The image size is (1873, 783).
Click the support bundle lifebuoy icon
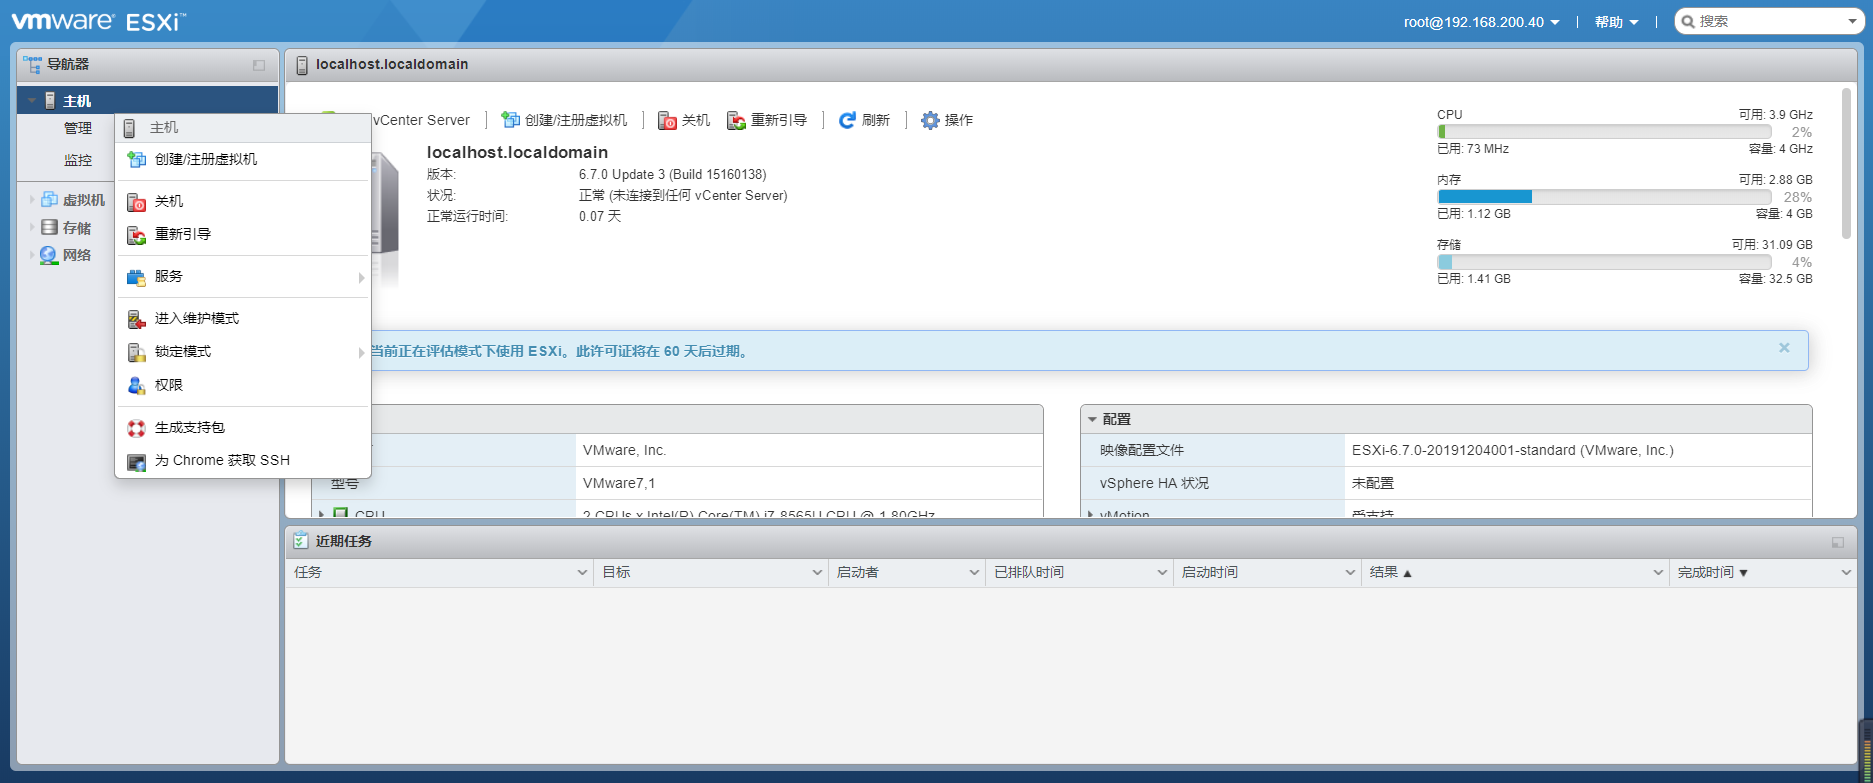pyautogui.click(x=136, y=428)
